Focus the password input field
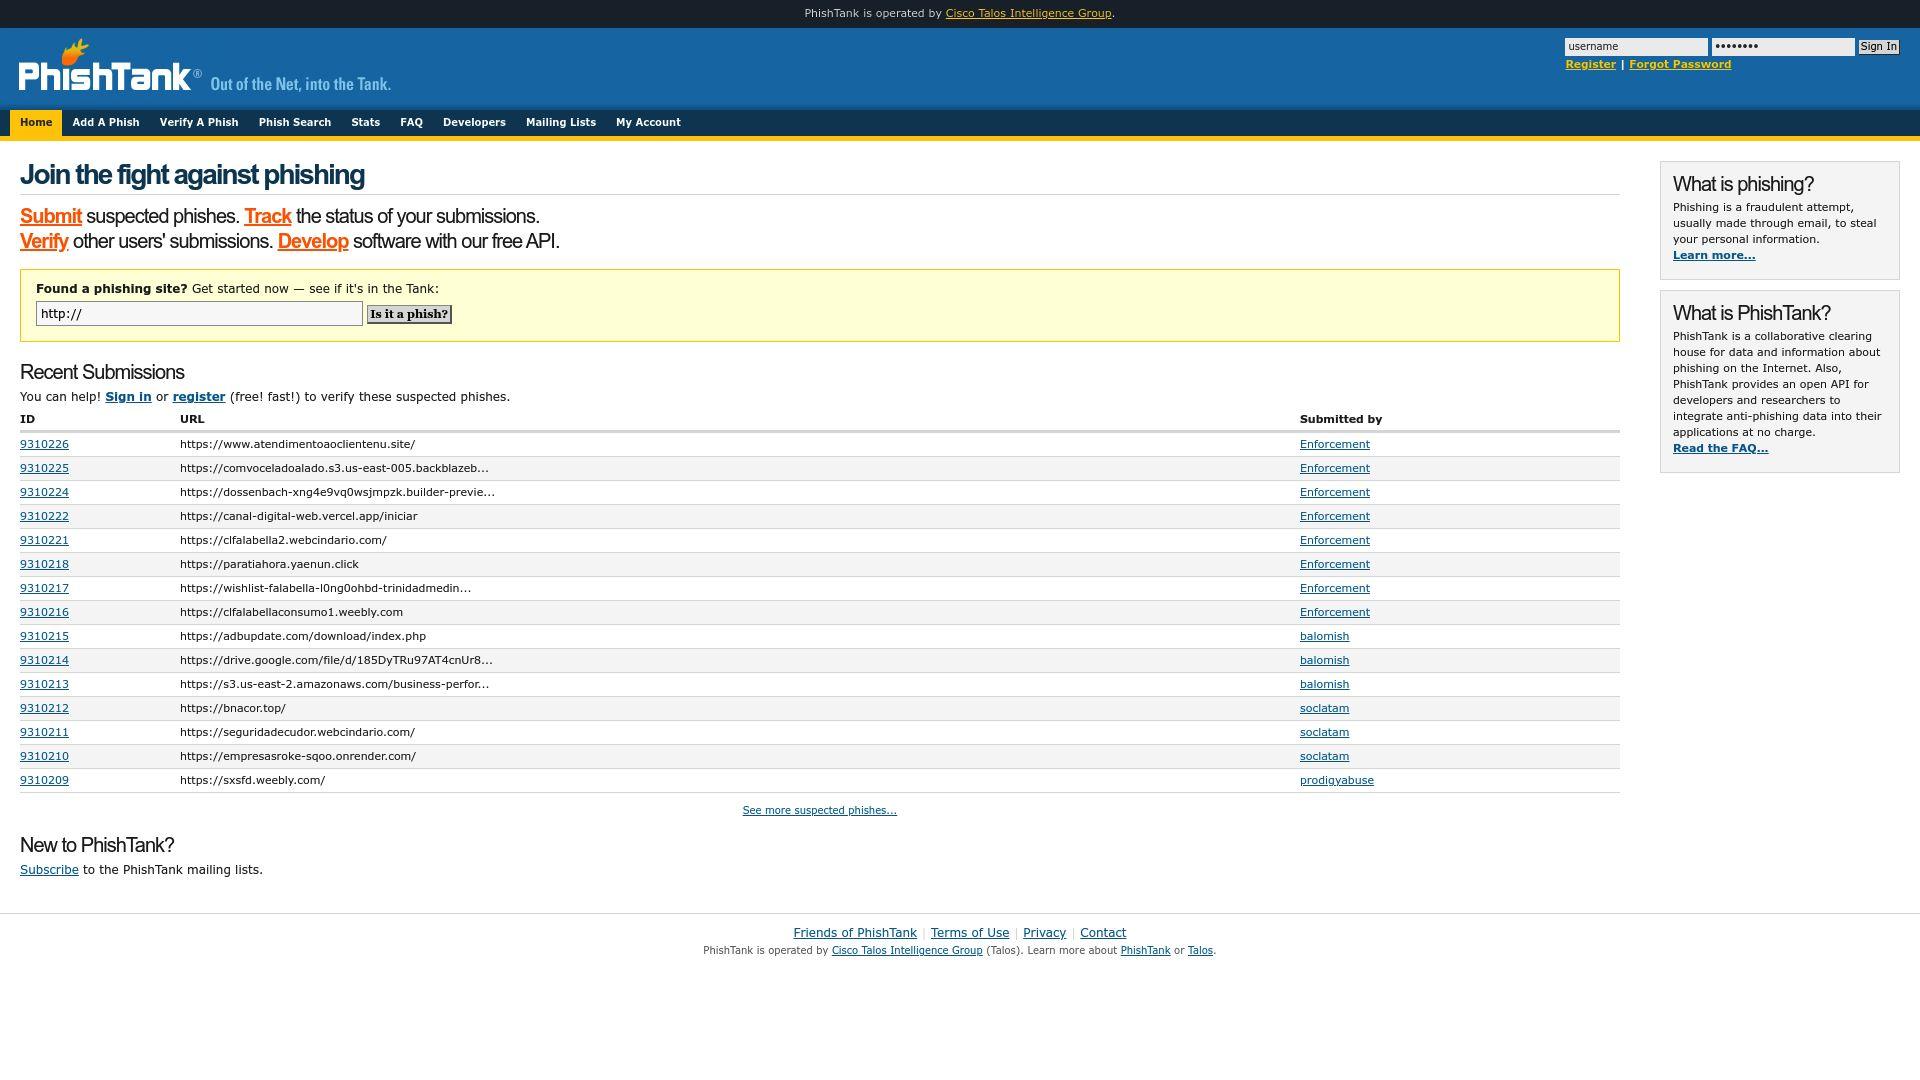 (x=1782, y=47)
